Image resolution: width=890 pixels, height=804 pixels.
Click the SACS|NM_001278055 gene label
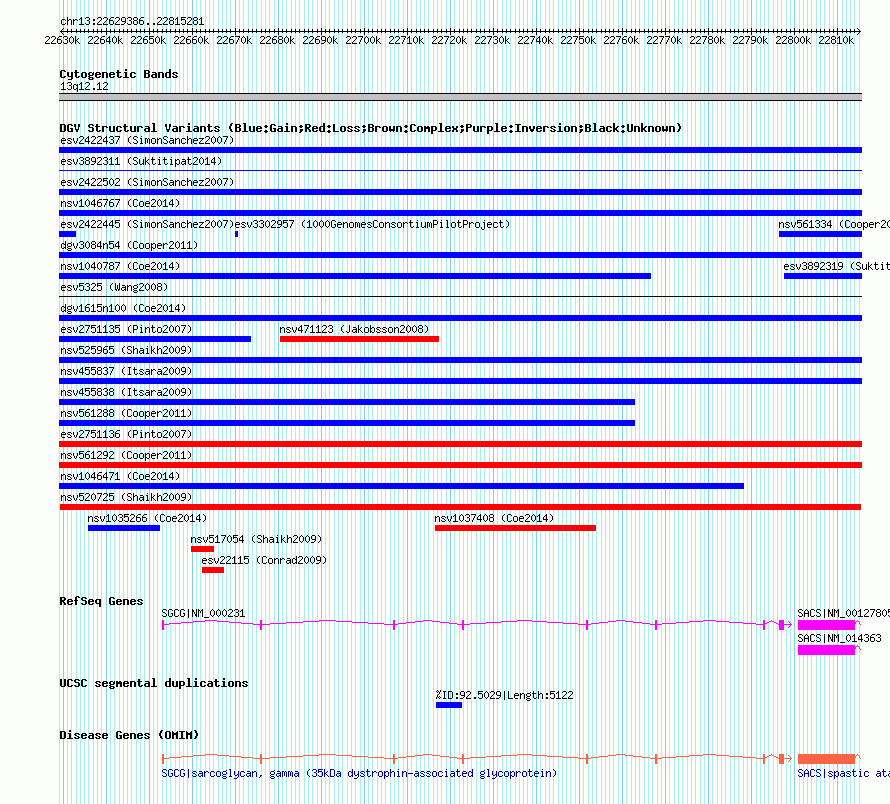843,613
